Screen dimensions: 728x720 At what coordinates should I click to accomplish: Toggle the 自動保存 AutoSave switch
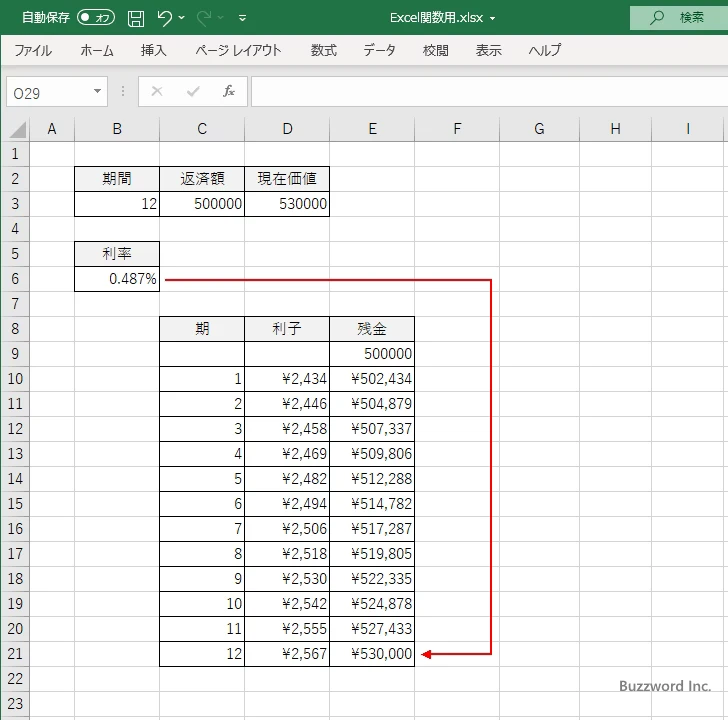point(96,18)
